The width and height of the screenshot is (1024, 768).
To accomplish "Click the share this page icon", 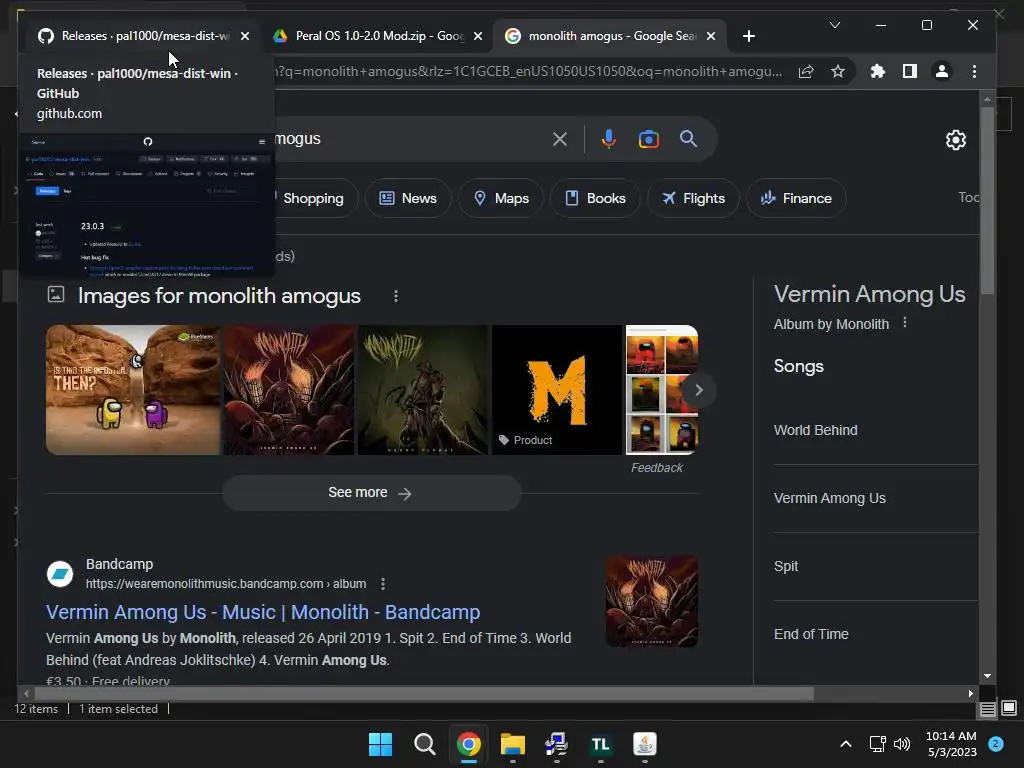I will point(806,71).
